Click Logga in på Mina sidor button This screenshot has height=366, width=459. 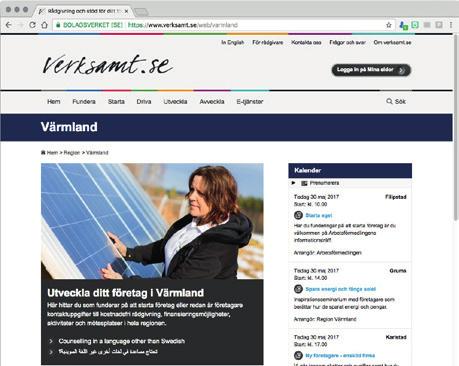371,70
